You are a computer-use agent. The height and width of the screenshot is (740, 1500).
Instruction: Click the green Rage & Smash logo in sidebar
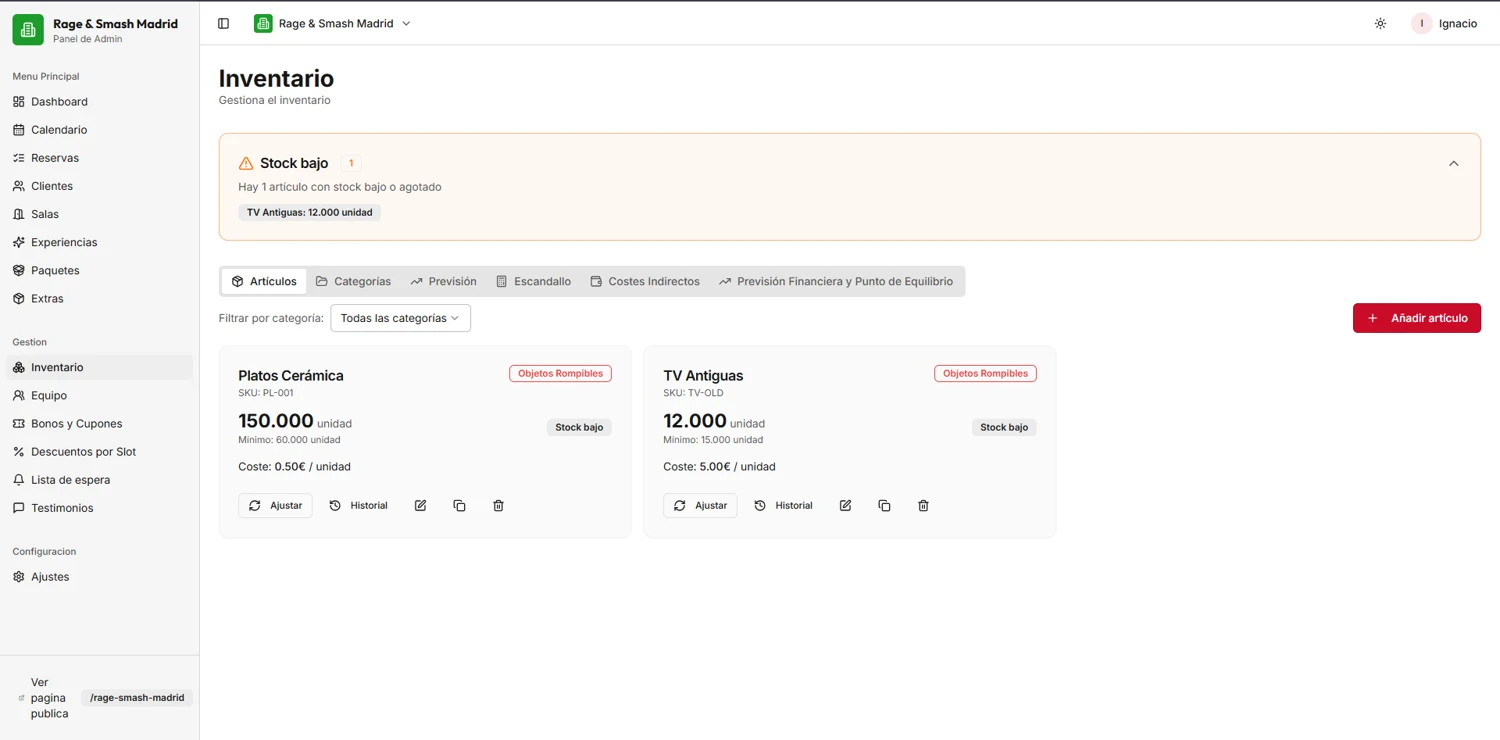[28, 30]
